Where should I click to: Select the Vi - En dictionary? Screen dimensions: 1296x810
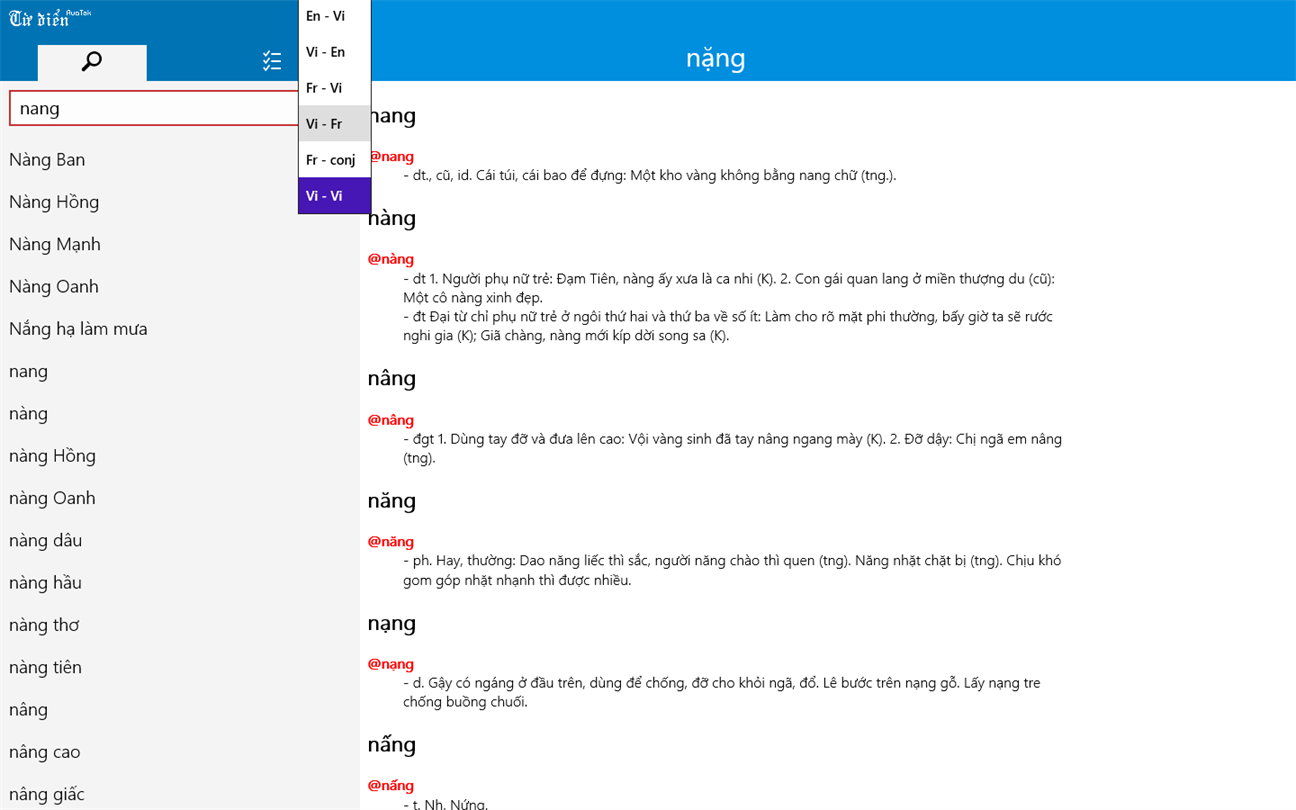point(334,52)
